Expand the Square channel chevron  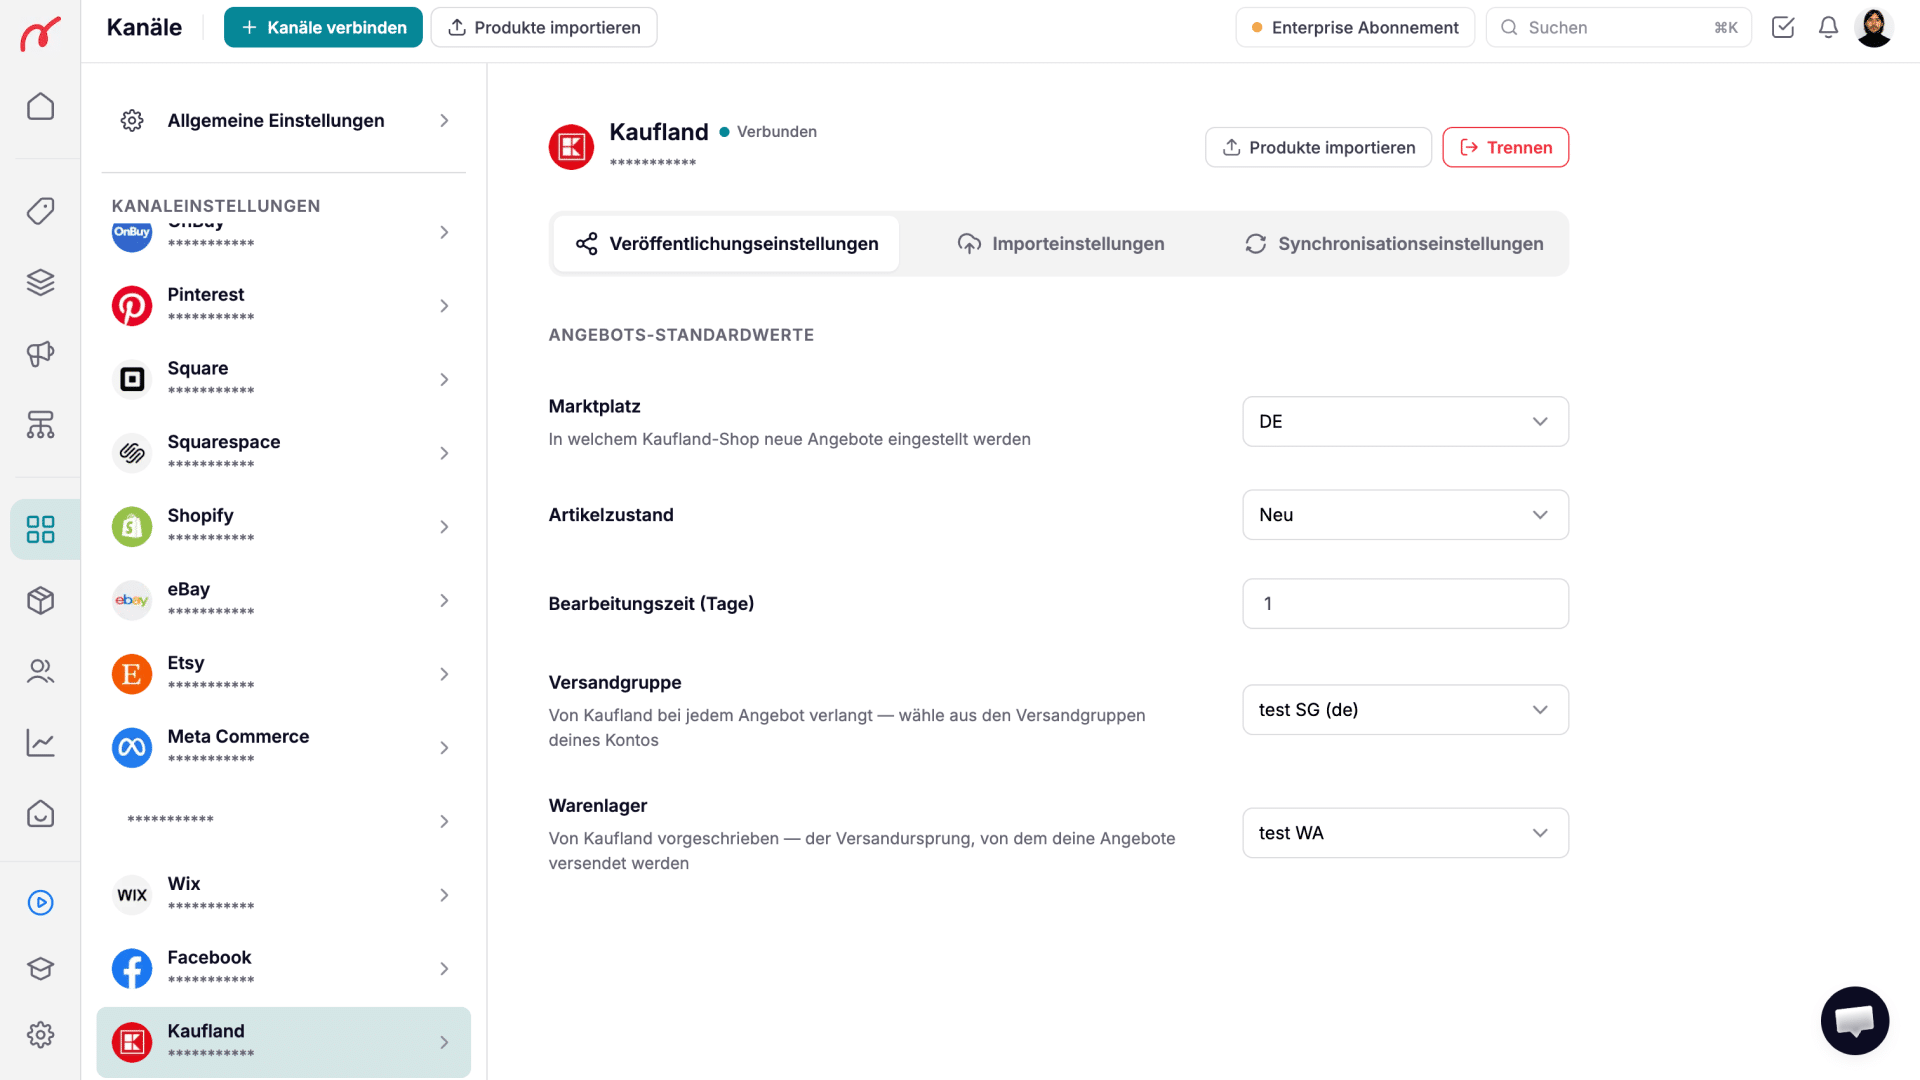click(x=444, y=380)
